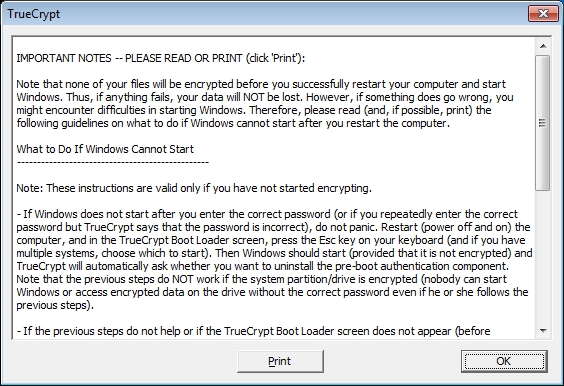Viewport: 564px width, 386px height.
Task: Click the 'What to Do If Windows Cannot Start' heading
Action: [x=105, y=149]
